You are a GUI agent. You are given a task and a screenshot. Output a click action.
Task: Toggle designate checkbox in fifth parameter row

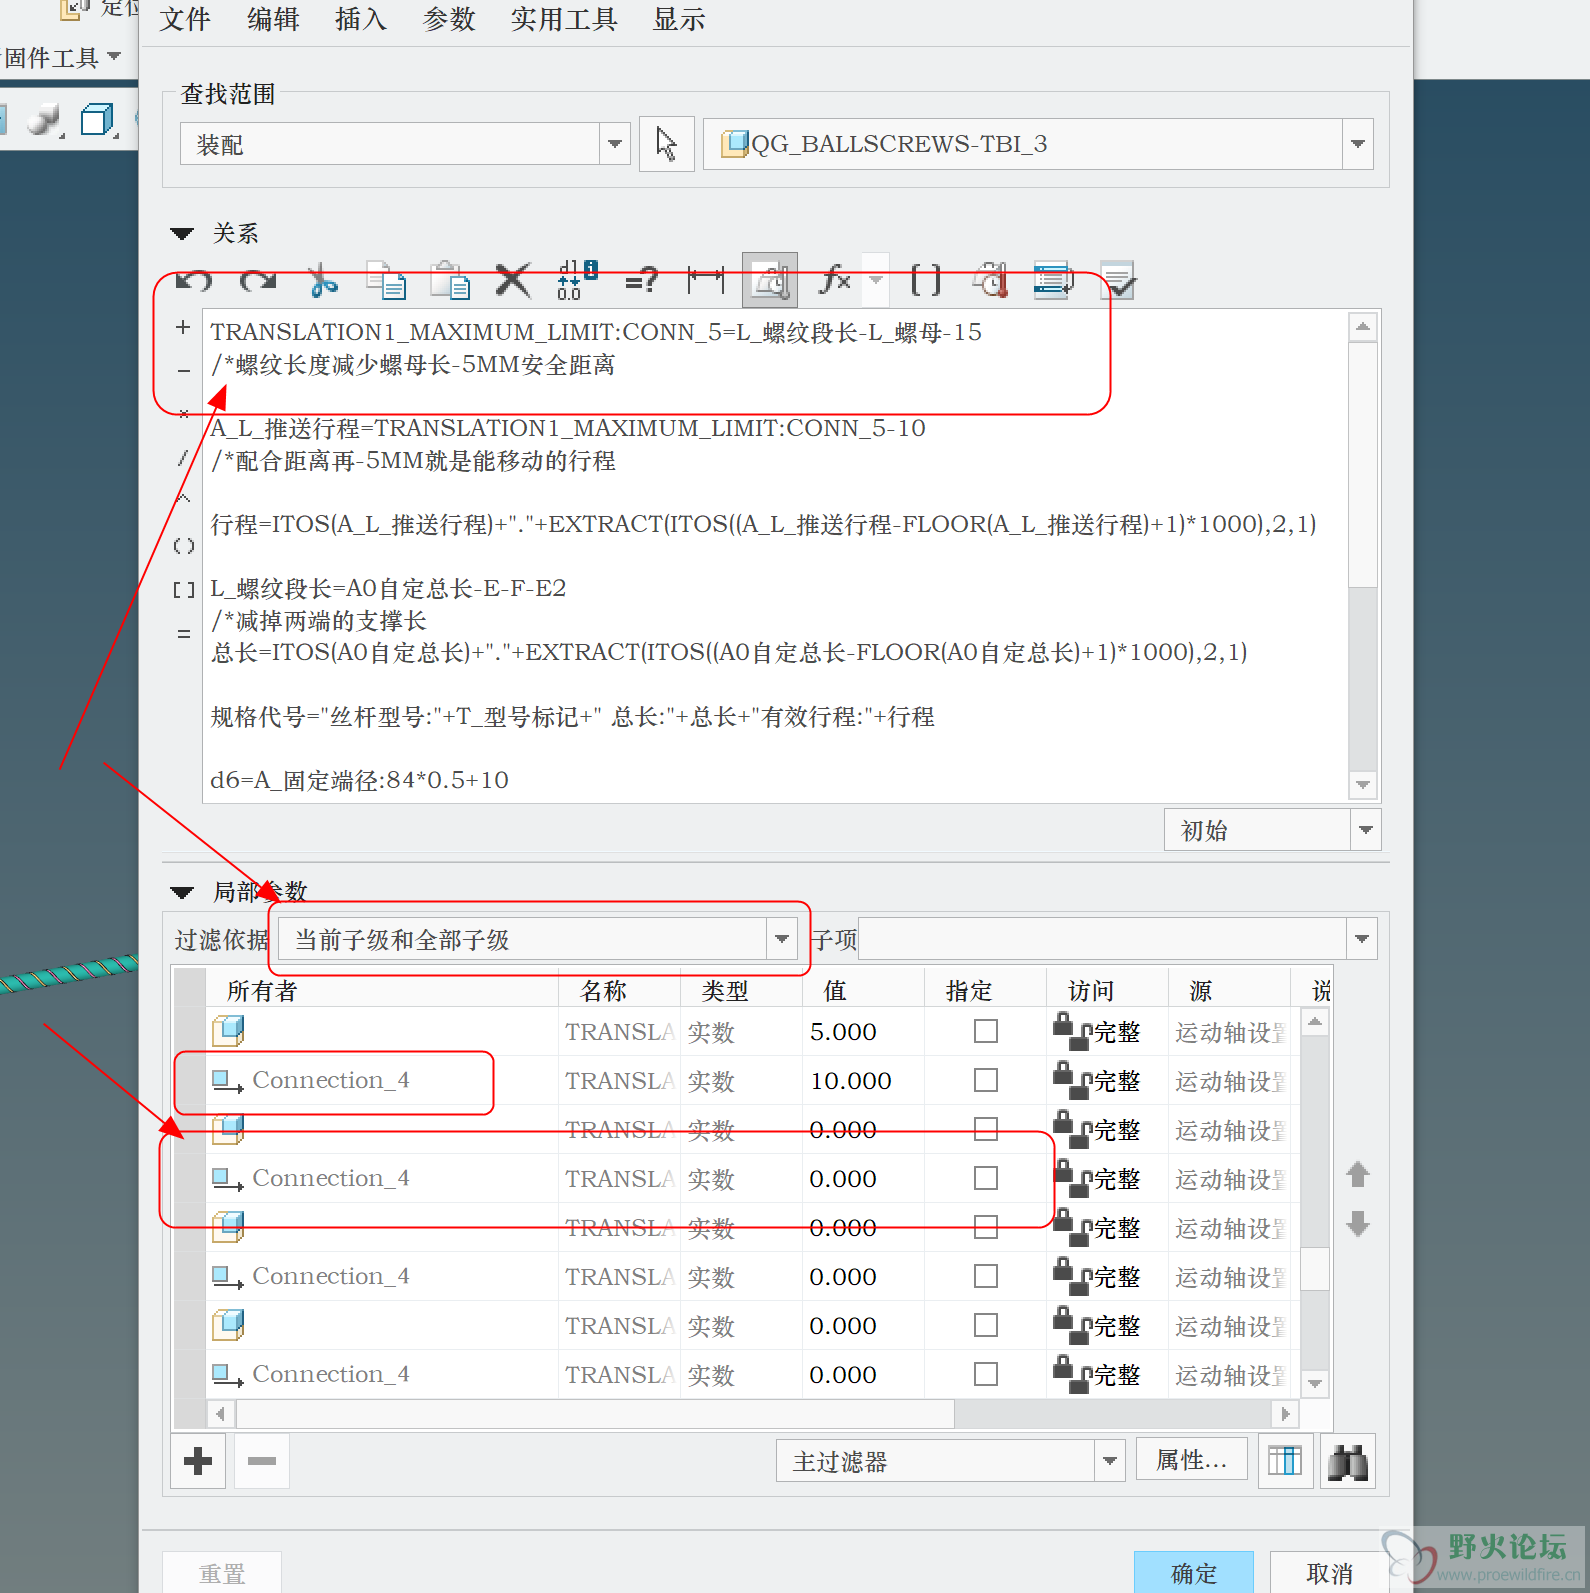coord(986,1227)
